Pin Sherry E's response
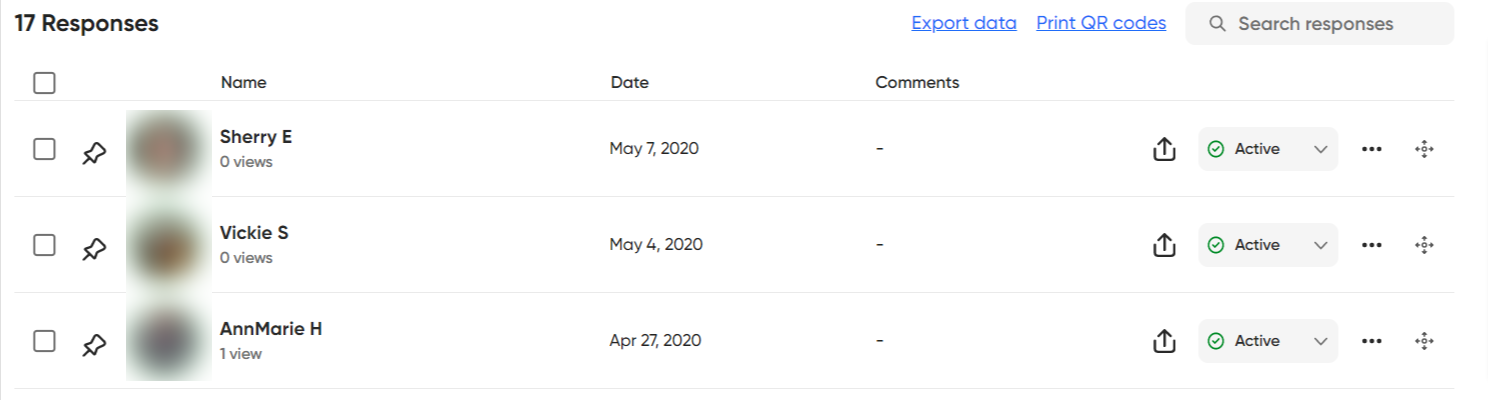 coord(94,153)
